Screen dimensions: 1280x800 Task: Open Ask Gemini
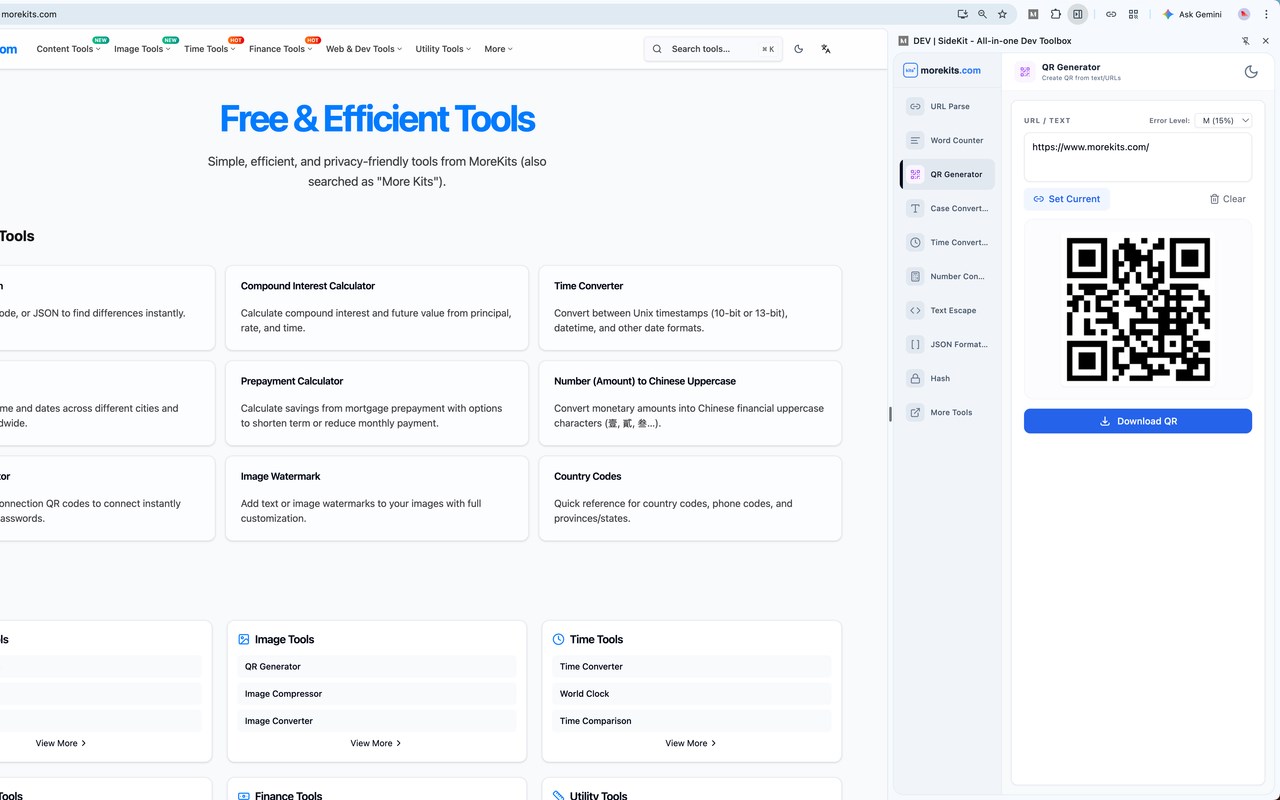[1192, 14]
